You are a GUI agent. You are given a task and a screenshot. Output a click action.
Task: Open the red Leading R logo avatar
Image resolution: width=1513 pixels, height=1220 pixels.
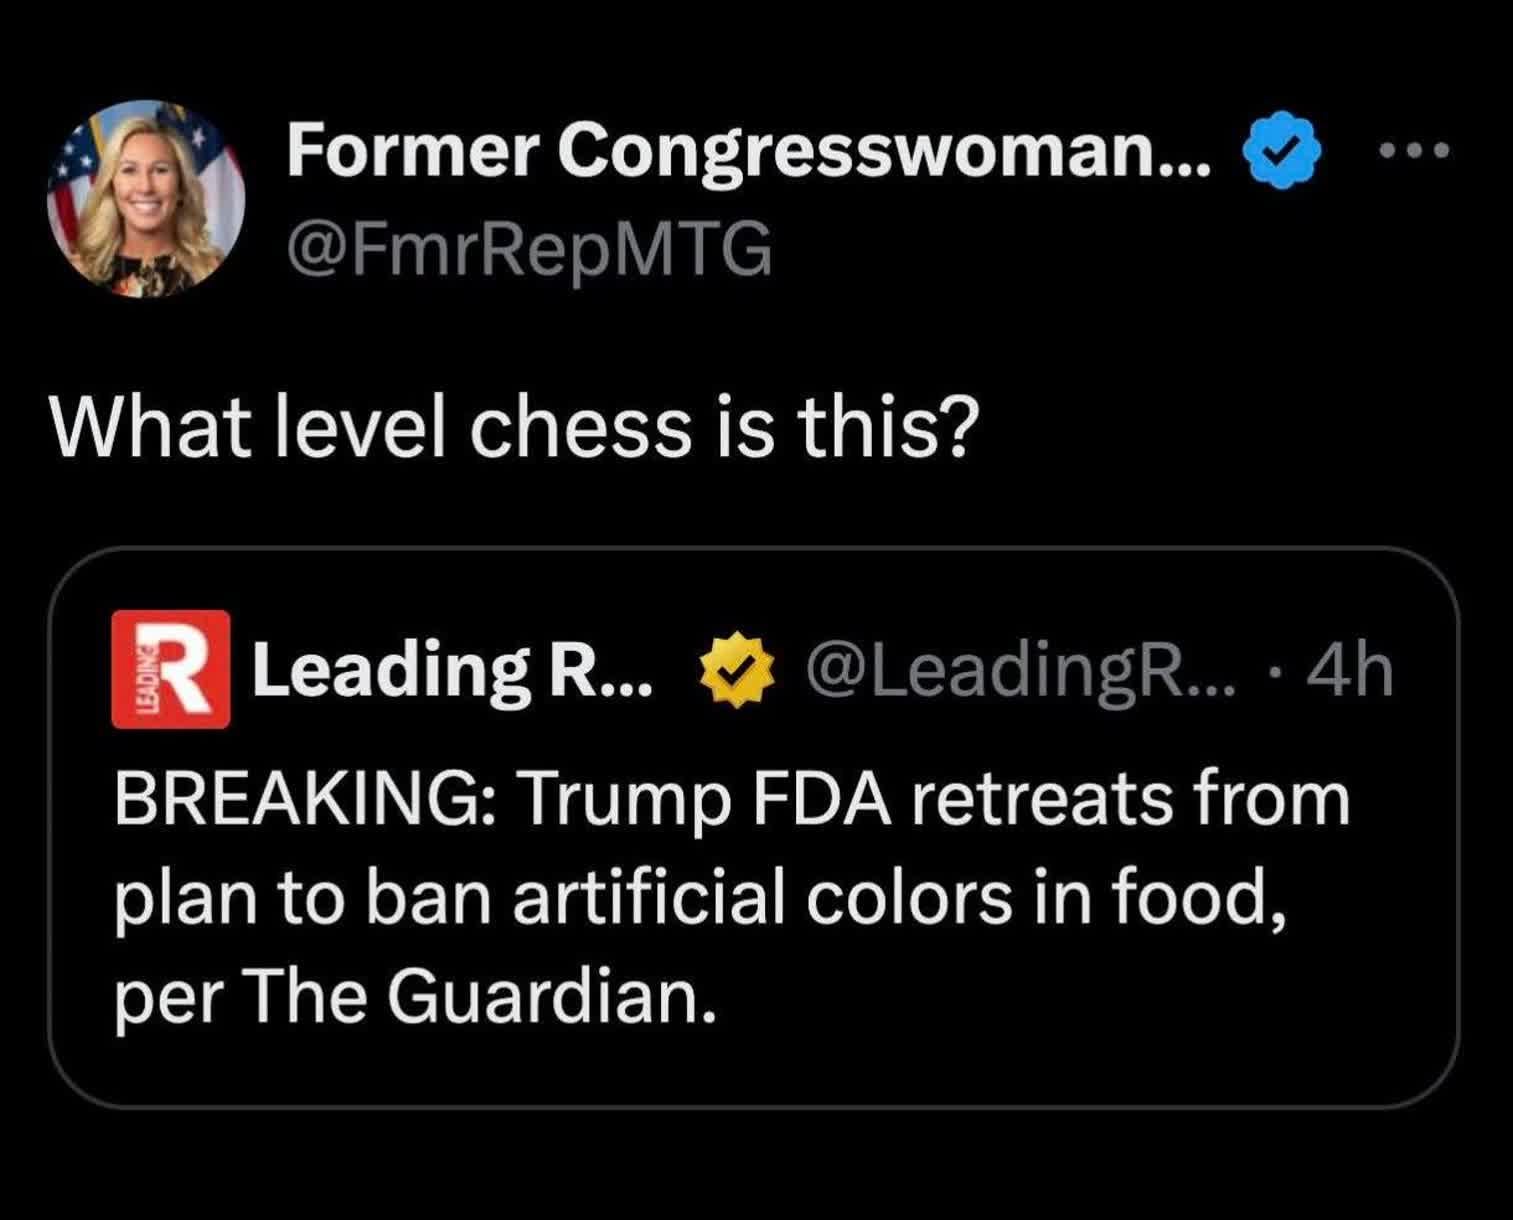[171, 668]
